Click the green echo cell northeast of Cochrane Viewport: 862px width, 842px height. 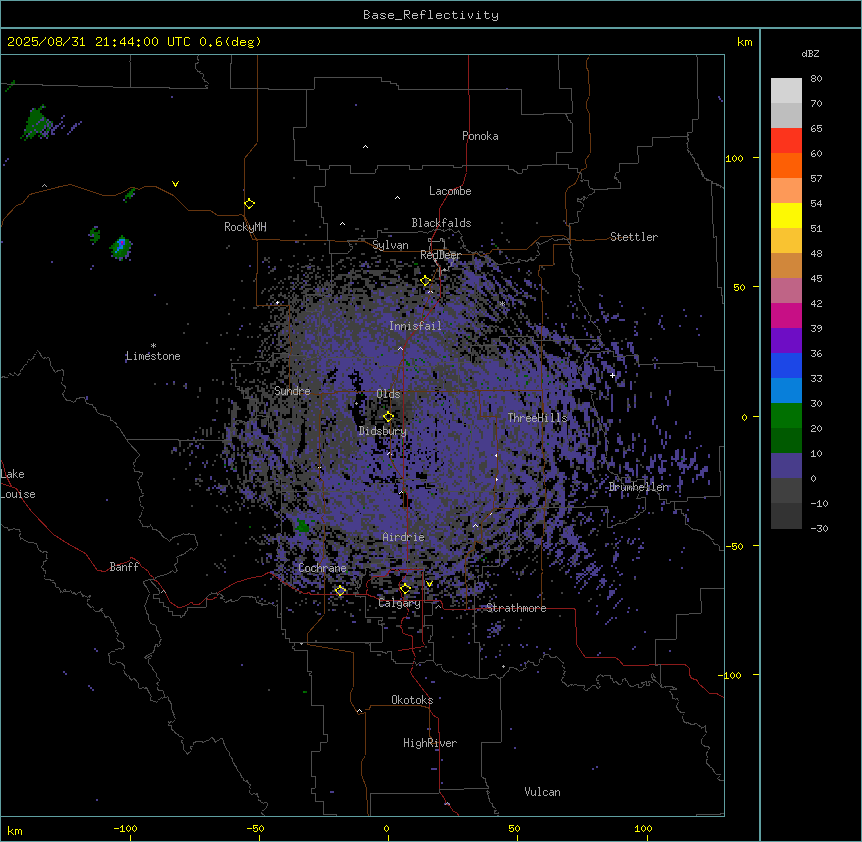(x=302, y=525)
